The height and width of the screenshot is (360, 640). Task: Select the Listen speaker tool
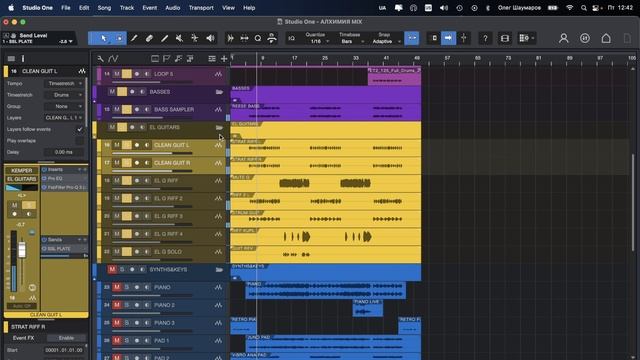[210, 38]
